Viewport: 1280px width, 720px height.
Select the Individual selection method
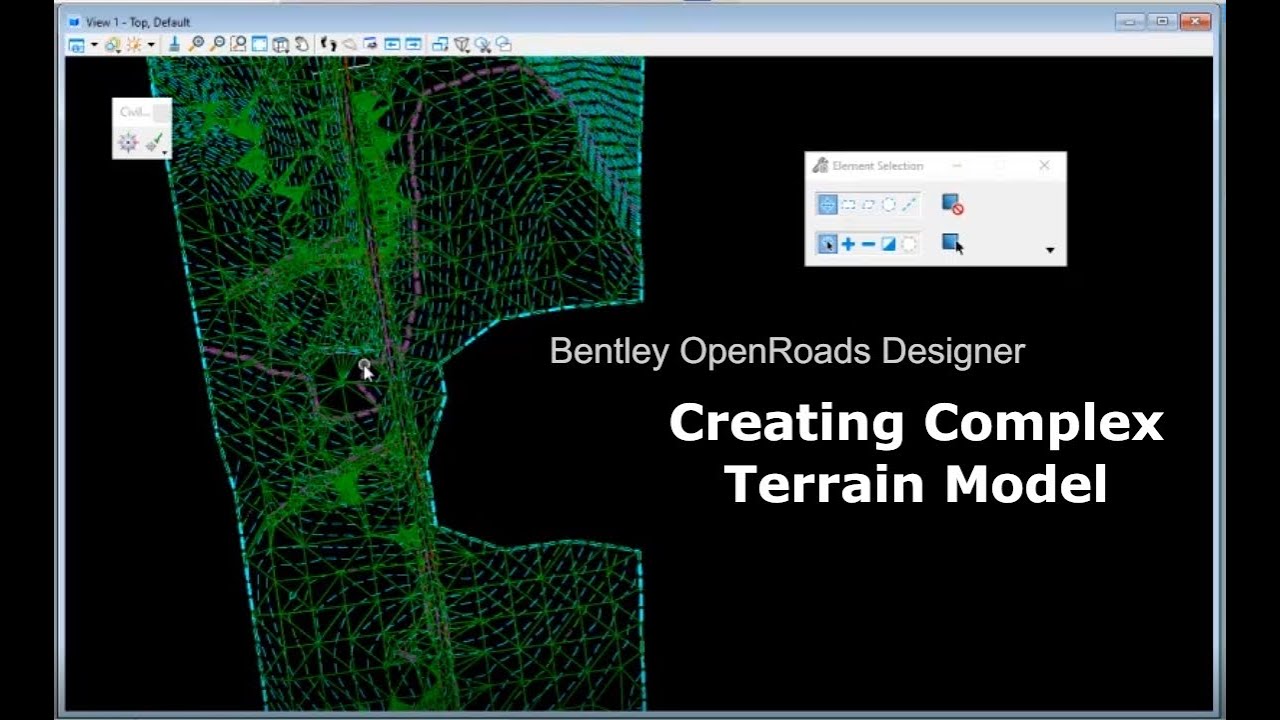pyautogui.click(x=827, y=205)
